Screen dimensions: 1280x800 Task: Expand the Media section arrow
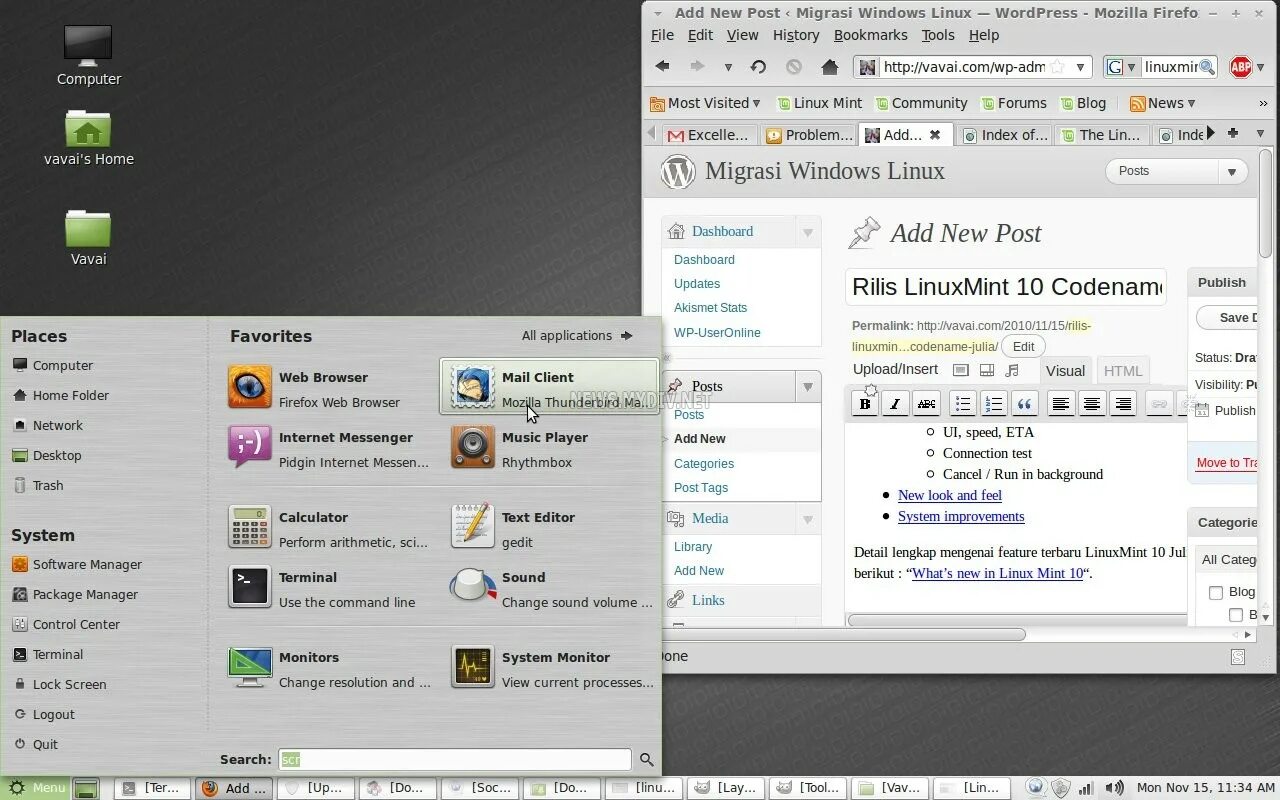(x=807, y=519)
